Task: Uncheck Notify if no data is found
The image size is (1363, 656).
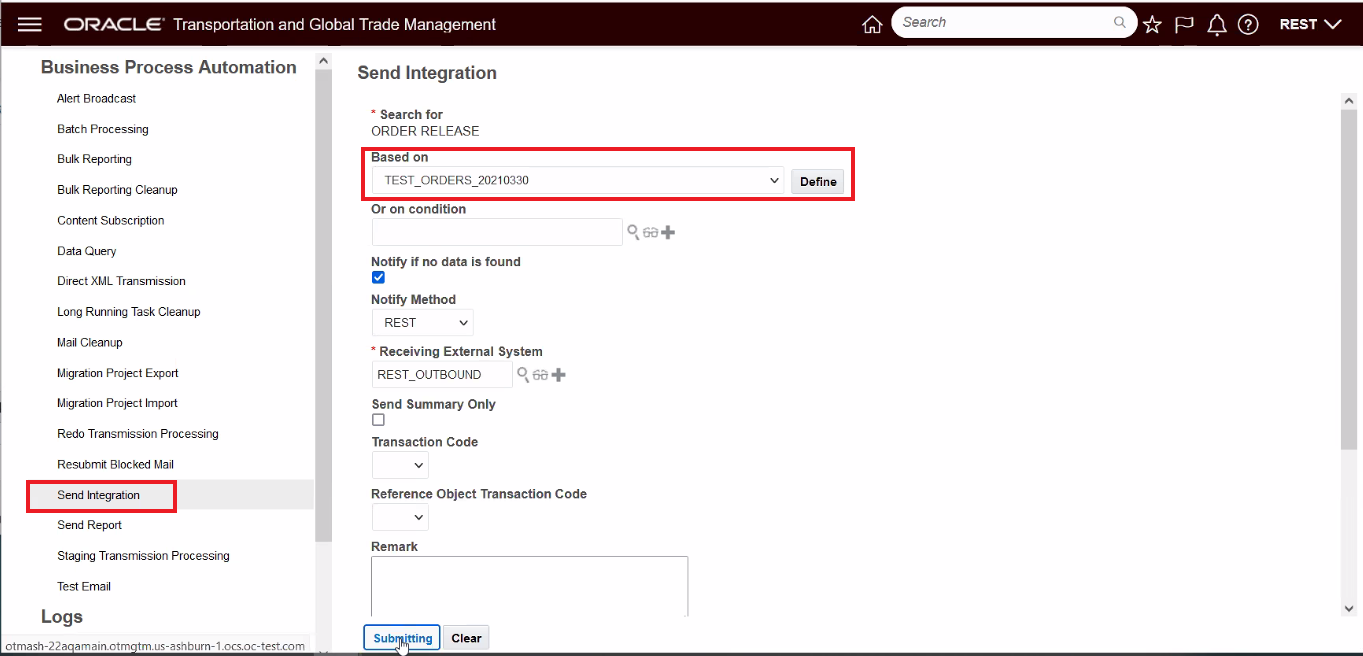Action: (x=378, y=278)
